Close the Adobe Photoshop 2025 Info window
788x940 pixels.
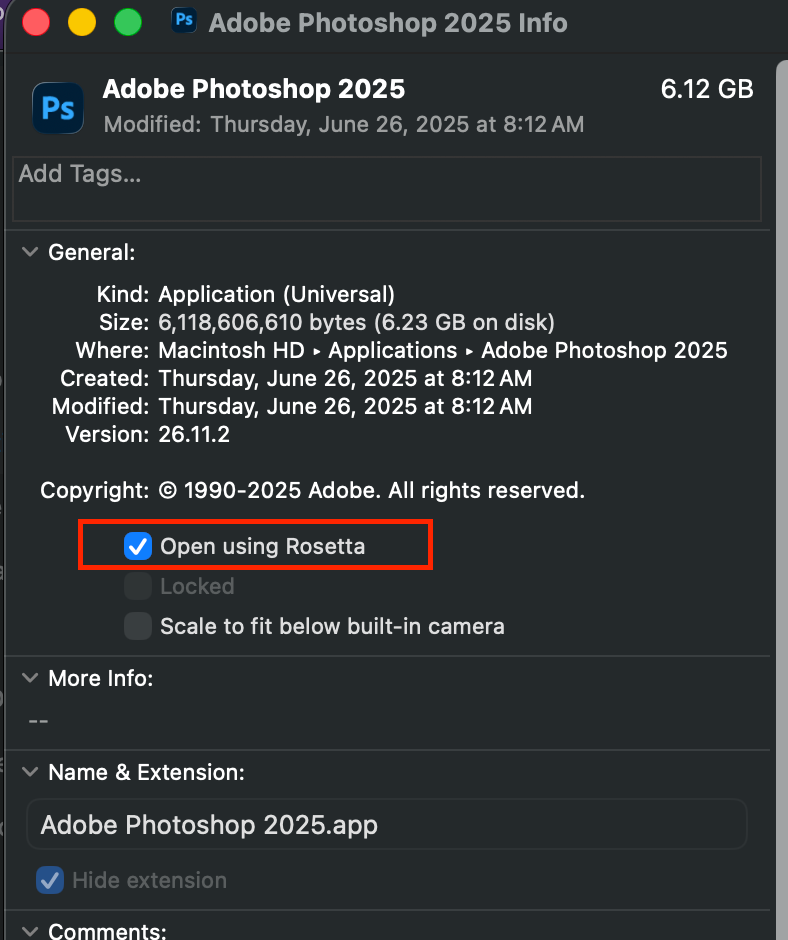(36, 21)
